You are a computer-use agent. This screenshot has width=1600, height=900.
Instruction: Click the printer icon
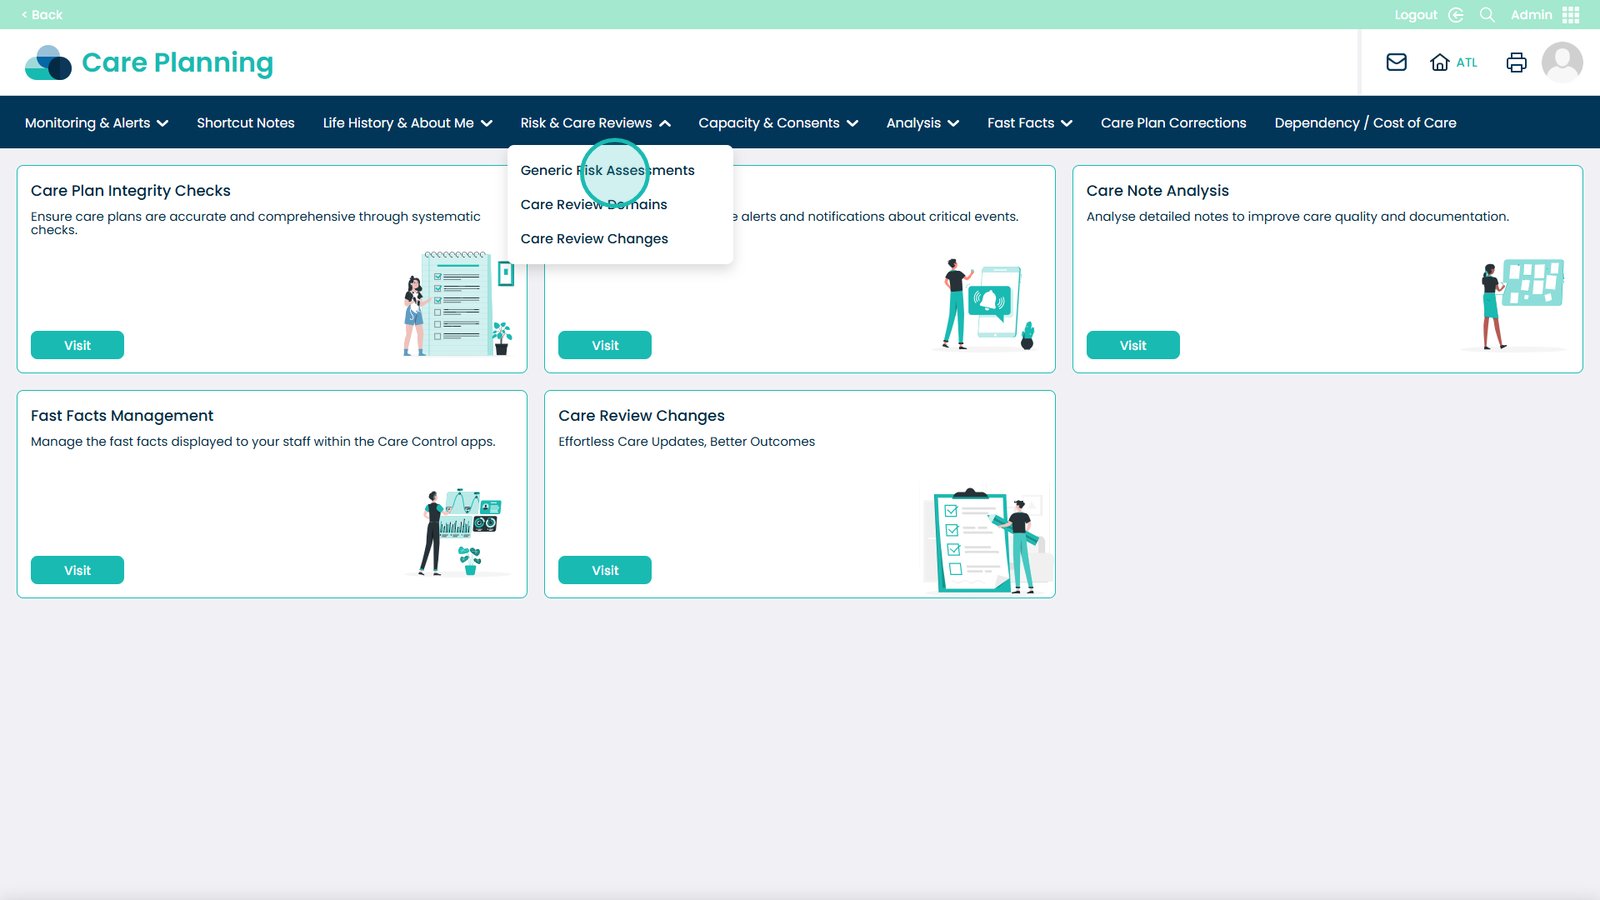[x=1516, y=62]
